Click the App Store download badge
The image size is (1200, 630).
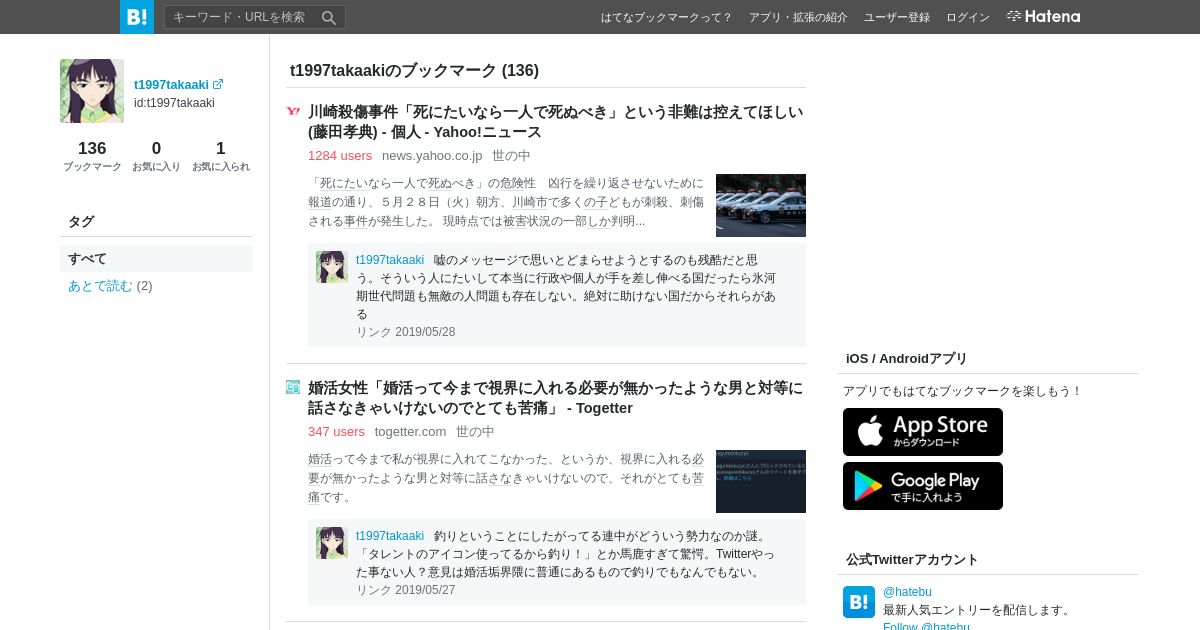point(923,432)
